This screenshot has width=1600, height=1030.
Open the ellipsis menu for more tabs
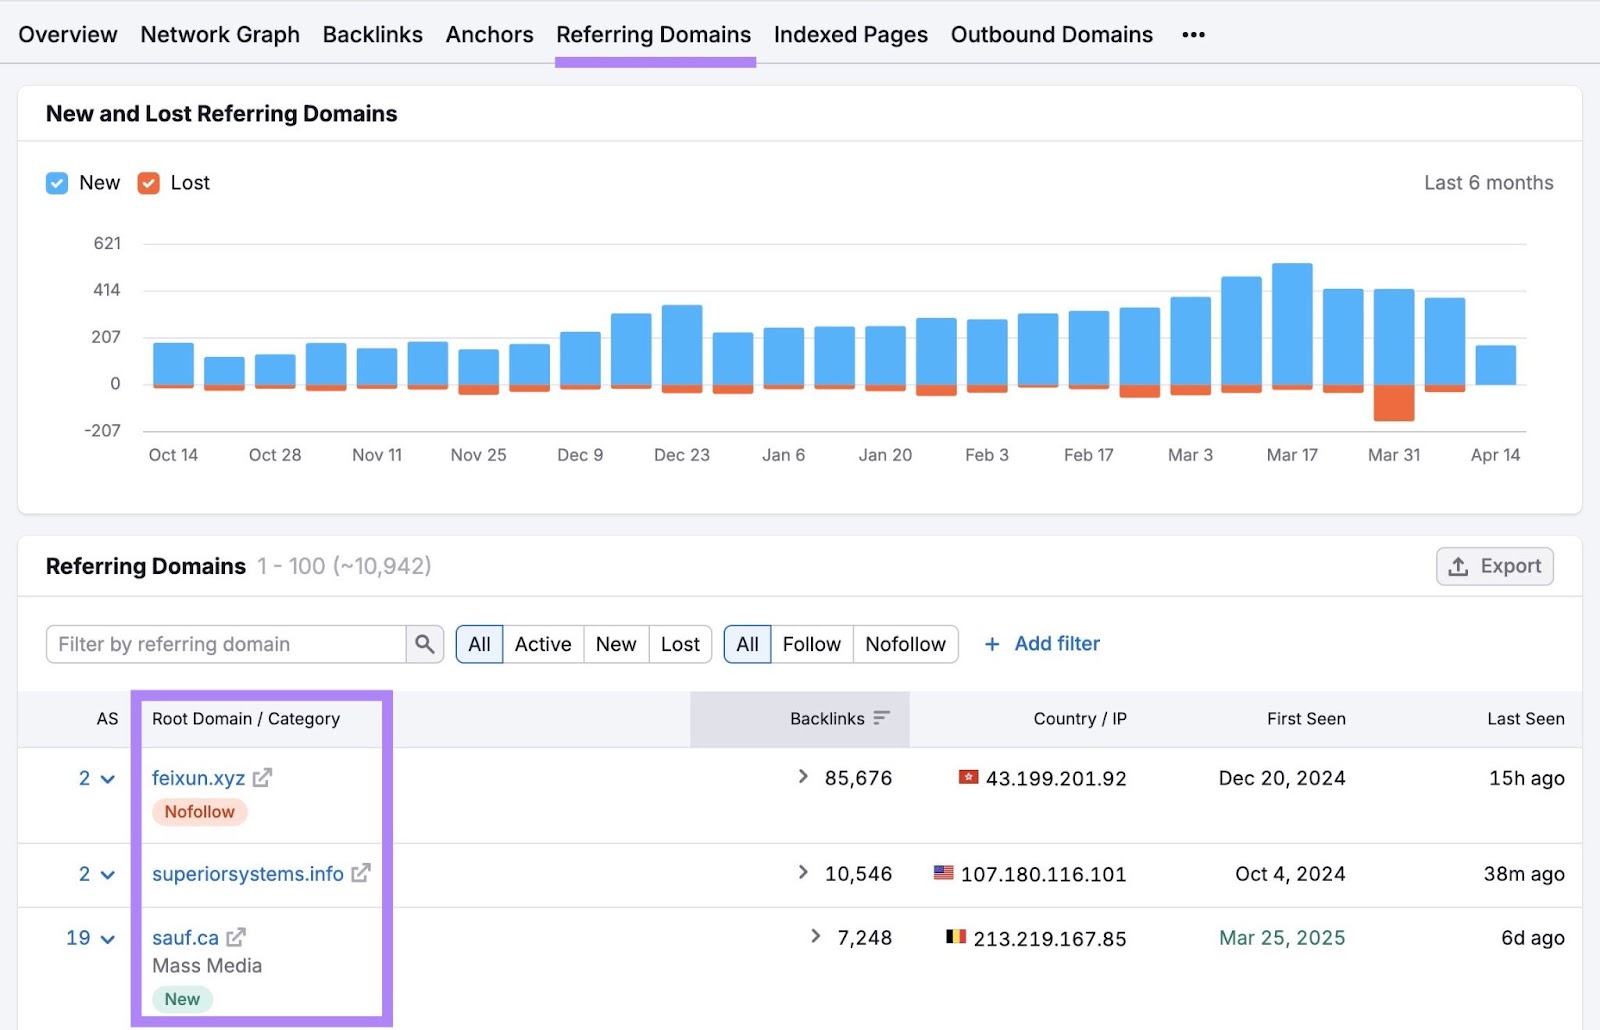(x=1193, y=34)
